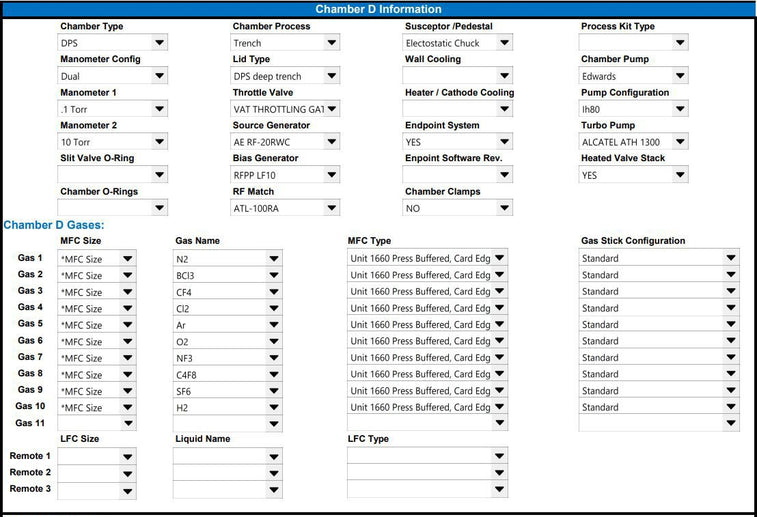The height and width of the screenshot is (517, 757).
Task: Open the Remote 3 LFC Size dropdown
Action: [x=97, y=490]
